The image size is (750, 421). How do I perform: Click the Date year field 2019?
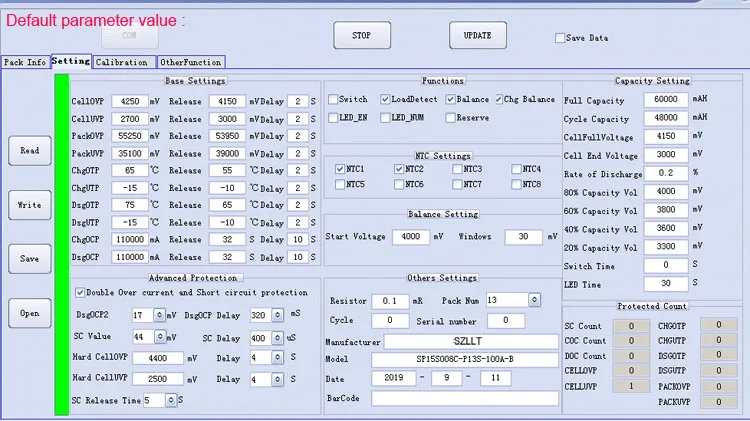(x=393, y=378)
